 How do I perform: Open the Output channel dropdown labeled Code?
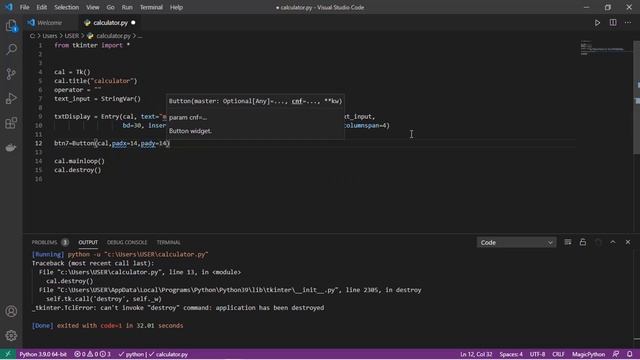(516, 242)
